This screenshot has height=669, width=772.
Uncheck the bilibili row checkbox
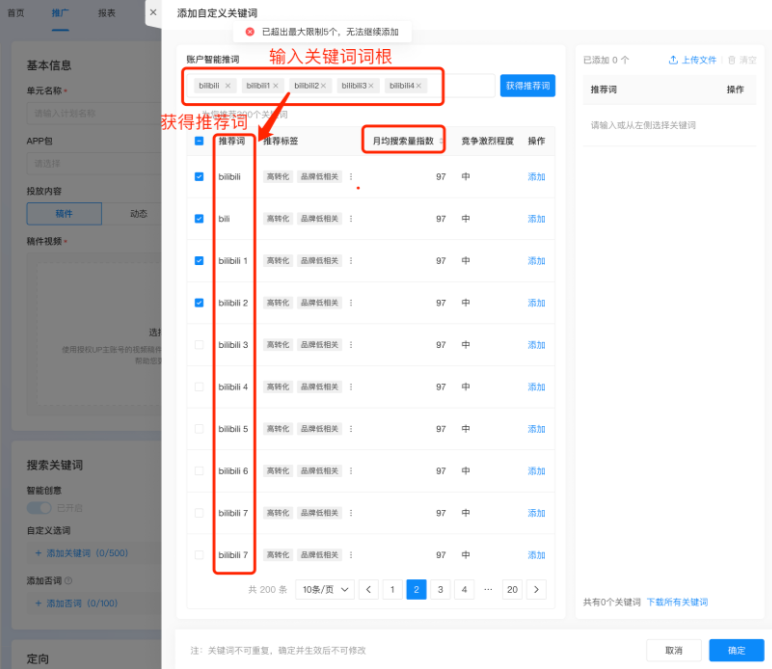coord(199,176)
